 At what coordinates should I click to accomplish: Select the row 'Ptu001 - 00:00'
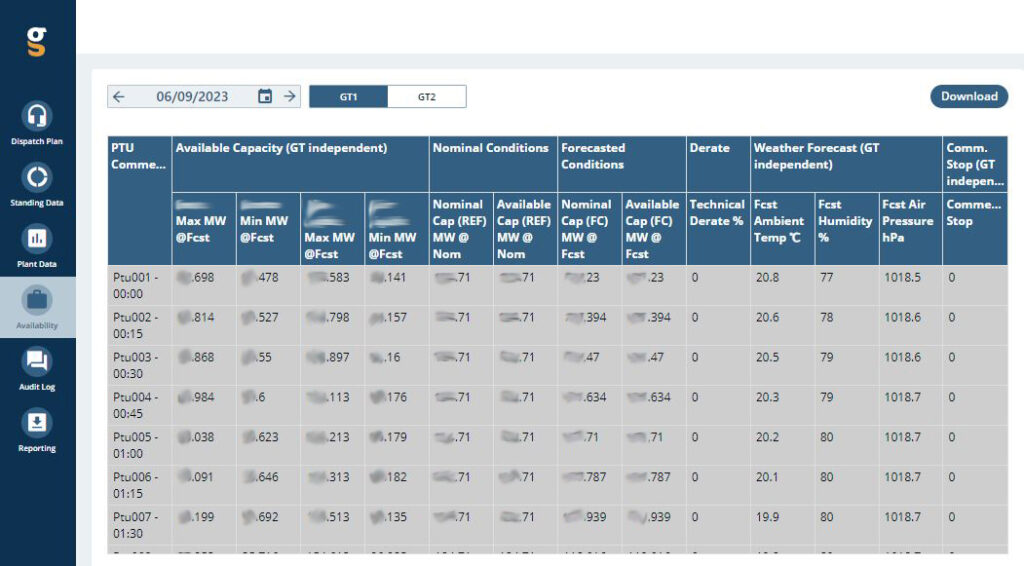[557, 285]
